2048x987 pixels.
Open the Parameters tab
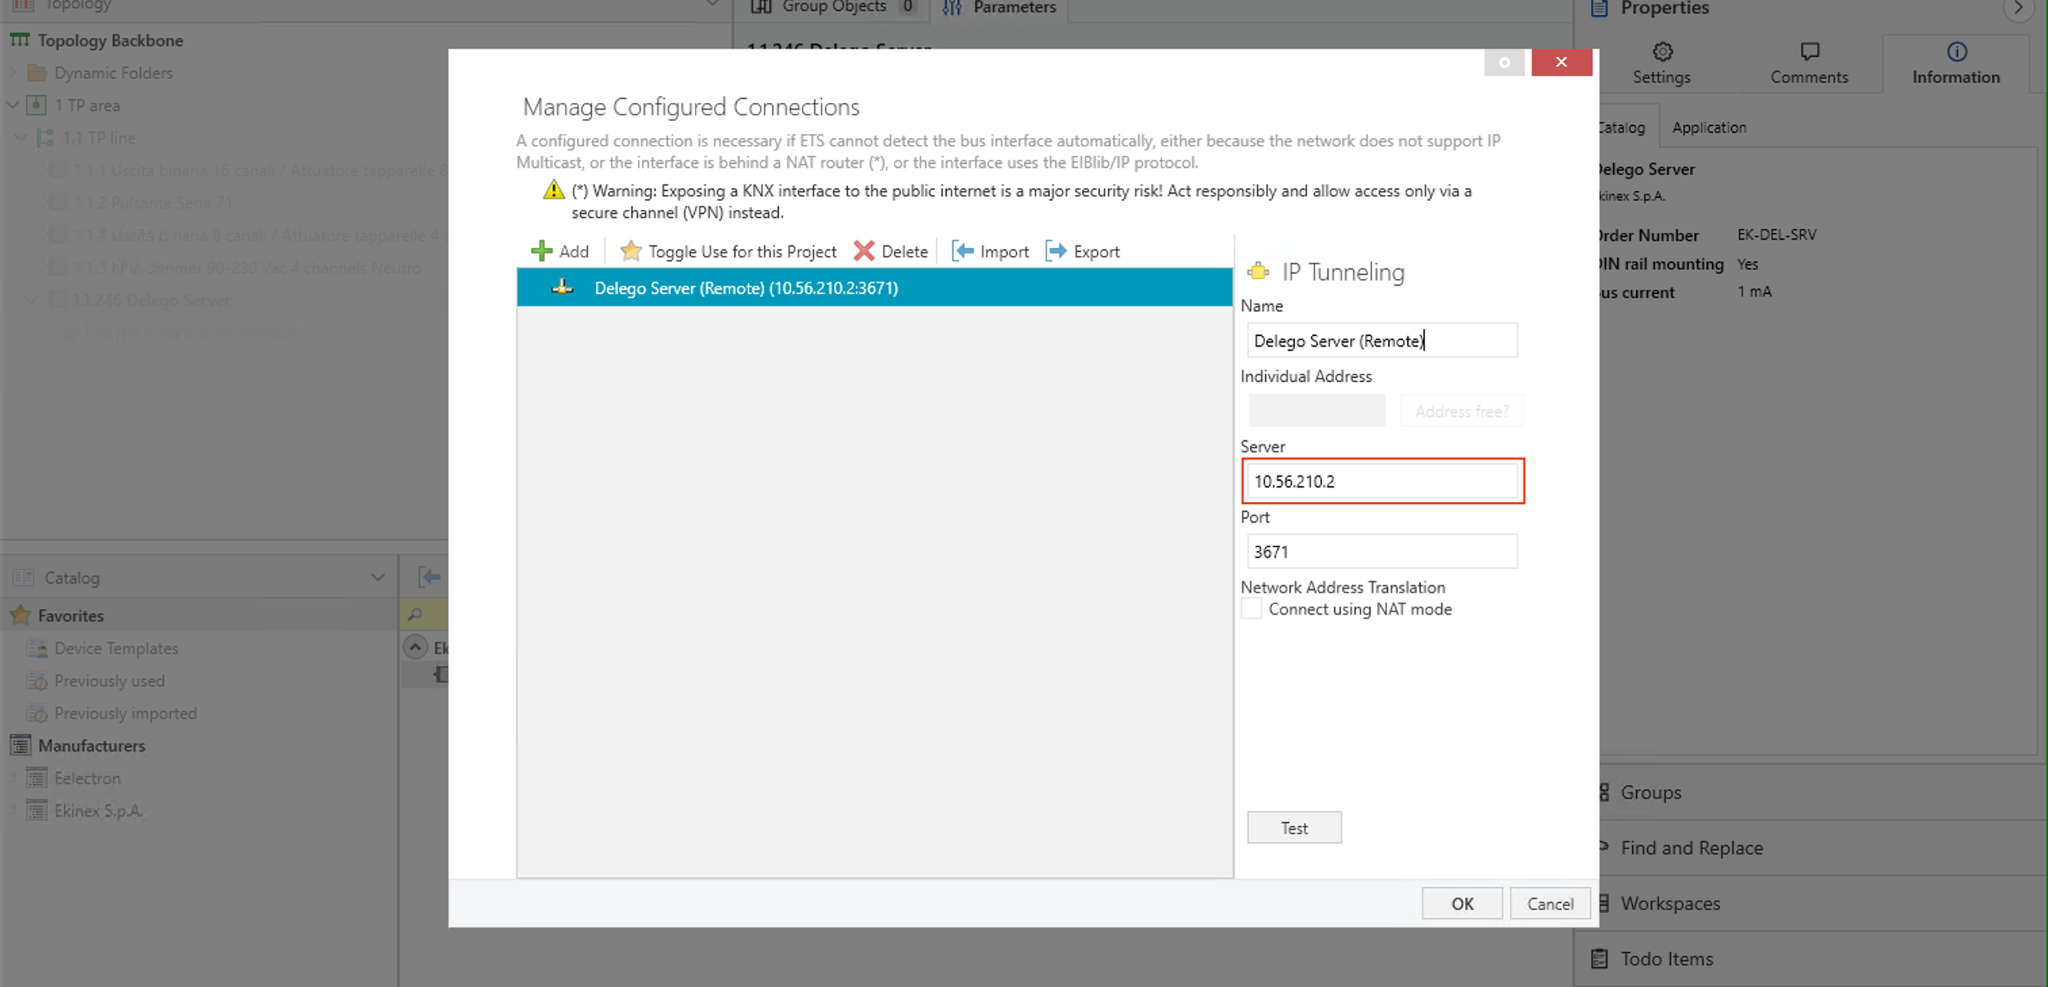pyautogui.click(x=1000, y=8)
